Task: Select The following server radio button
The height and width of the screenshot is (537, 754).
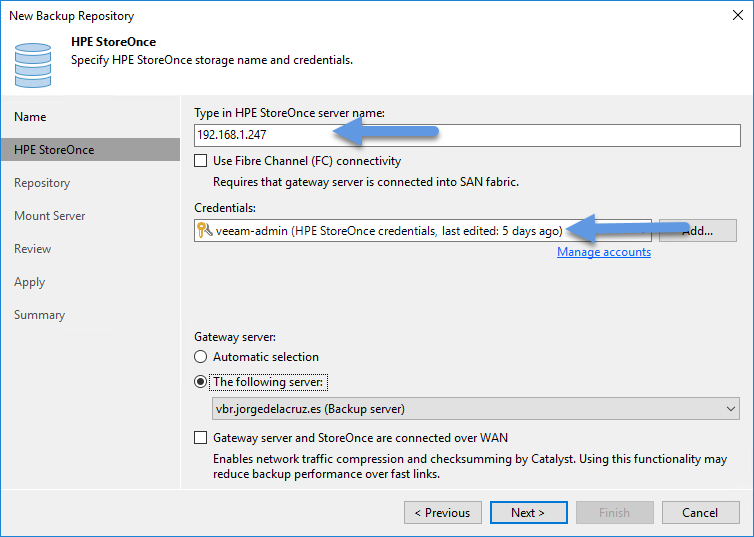Action: tap(201, 382)
